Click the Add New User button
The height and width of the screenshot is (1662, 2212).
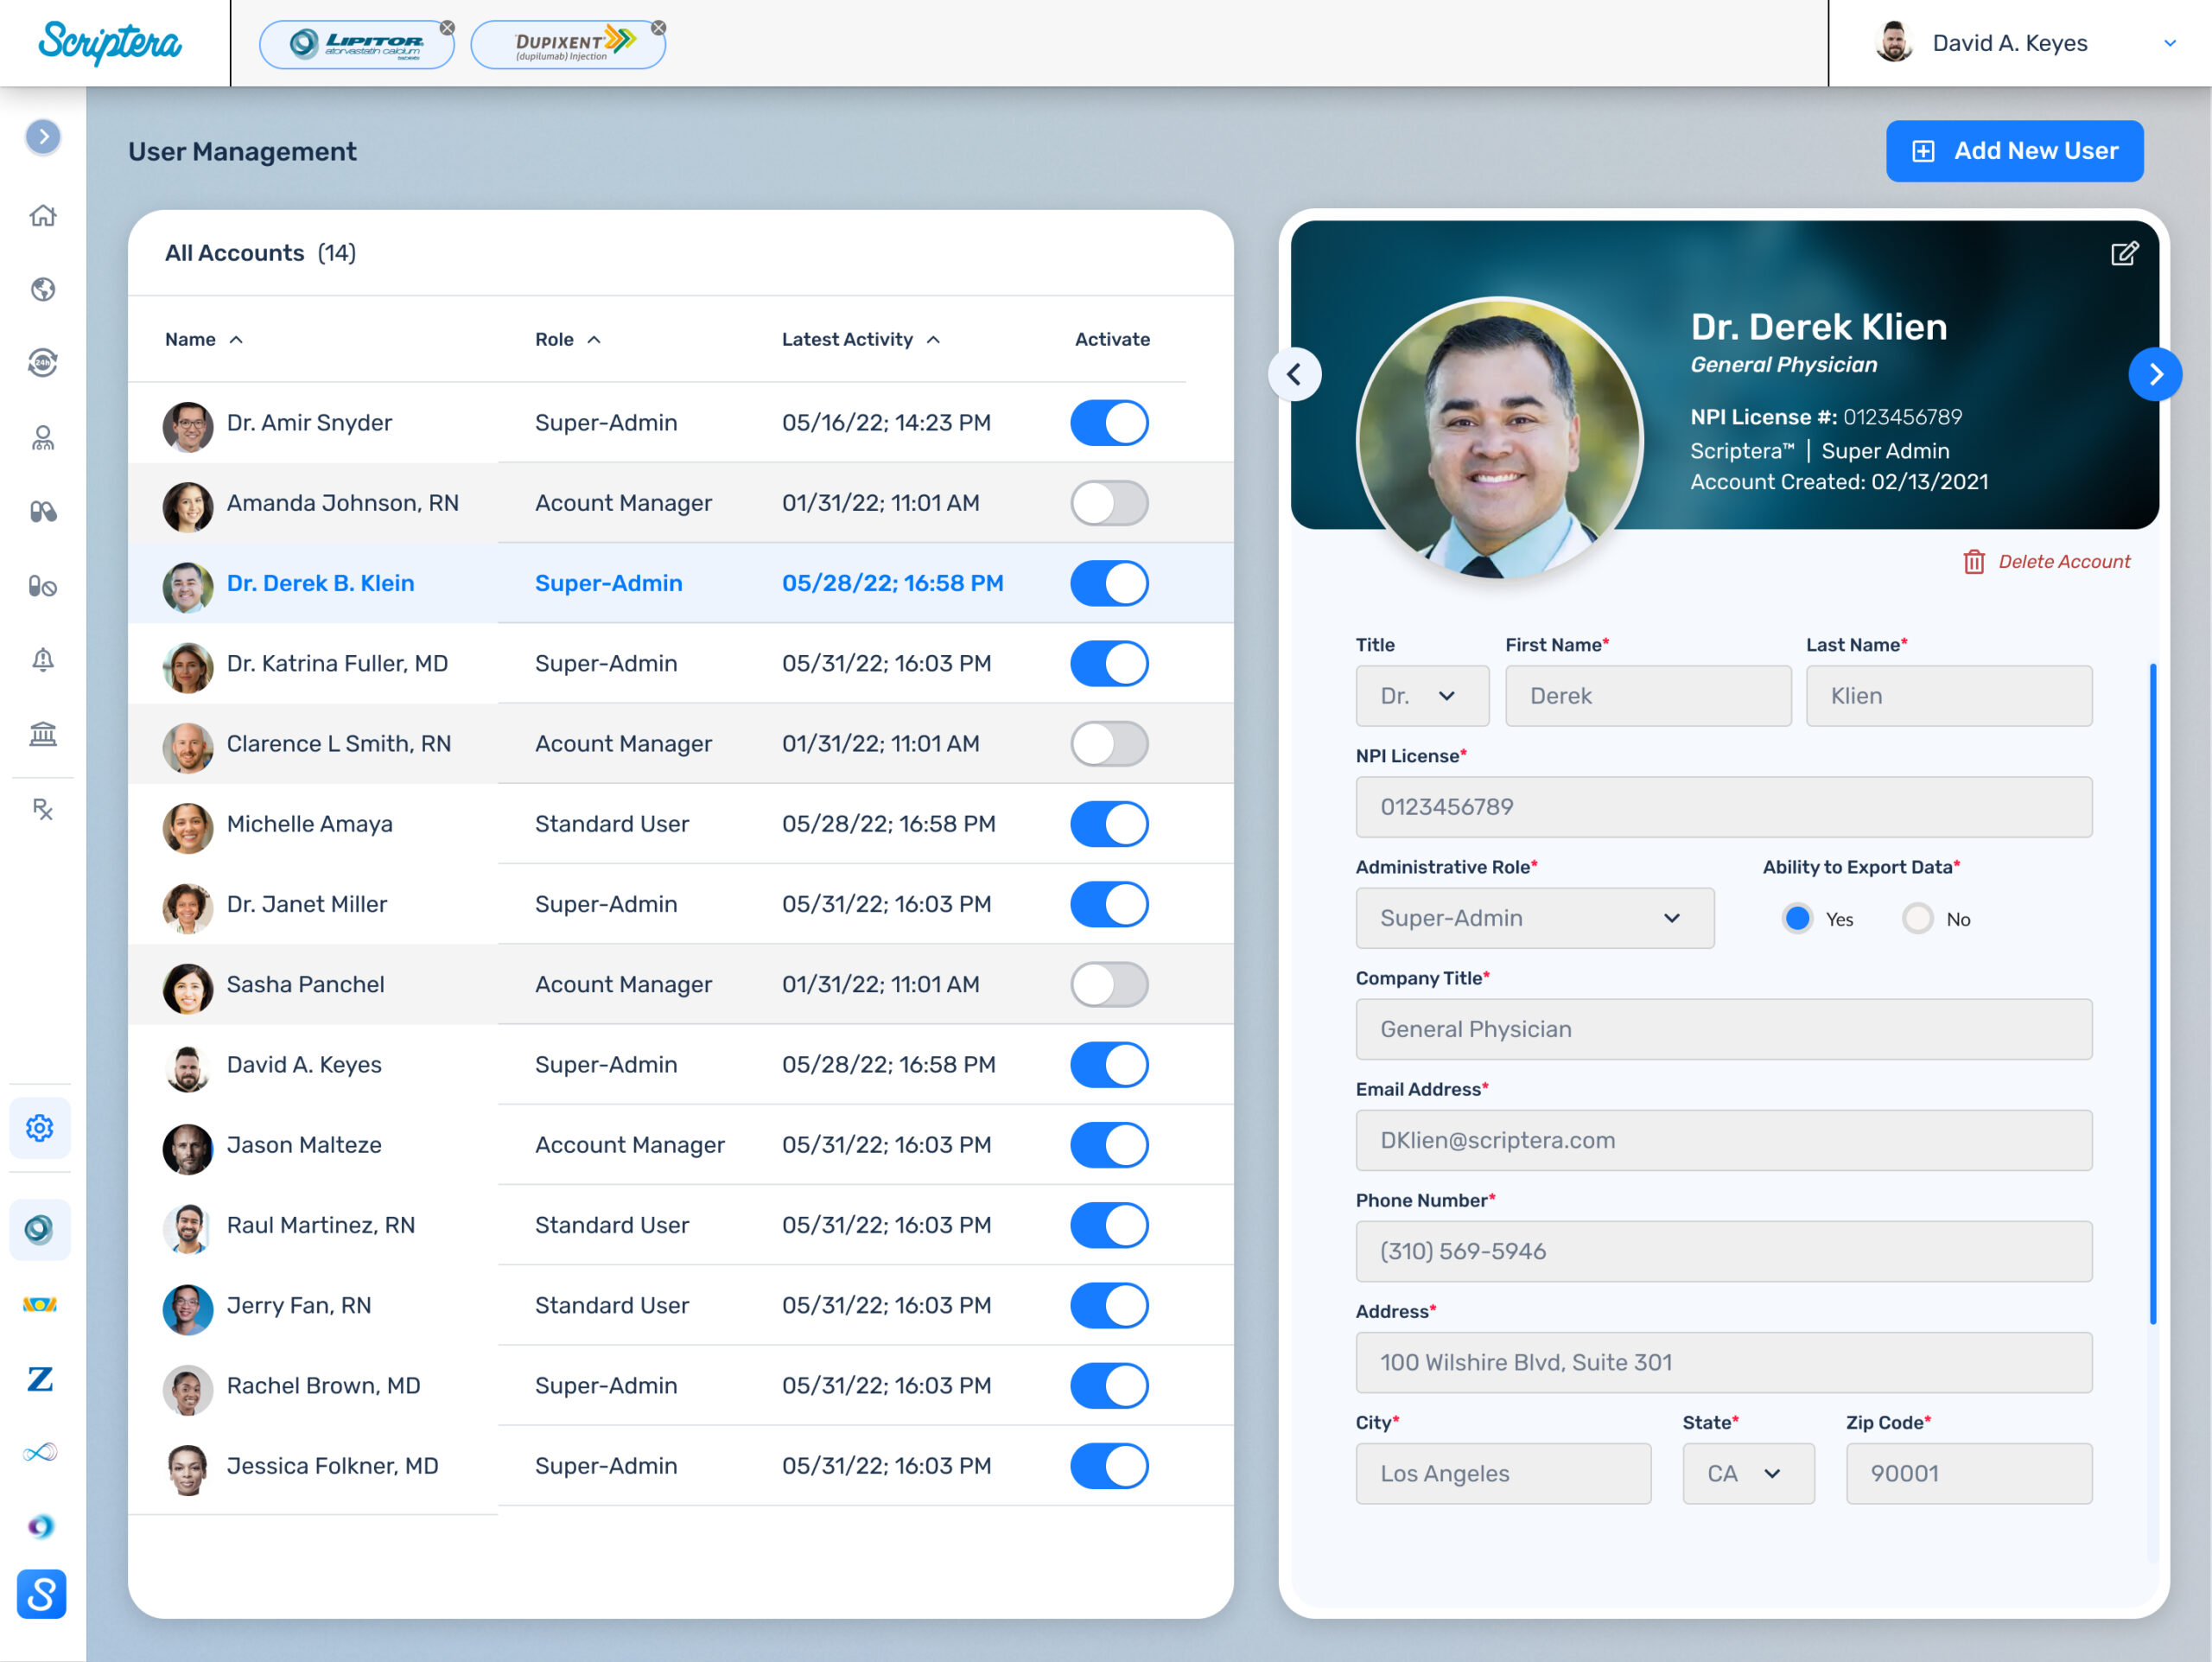(2014, 151)
